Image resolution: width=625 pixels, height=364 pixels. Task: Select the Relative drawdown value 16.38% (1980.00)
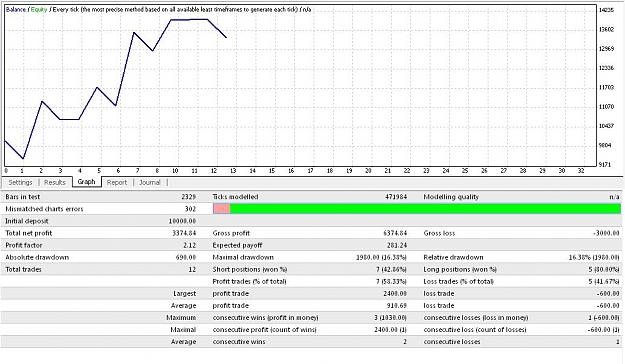coord(594,257)
